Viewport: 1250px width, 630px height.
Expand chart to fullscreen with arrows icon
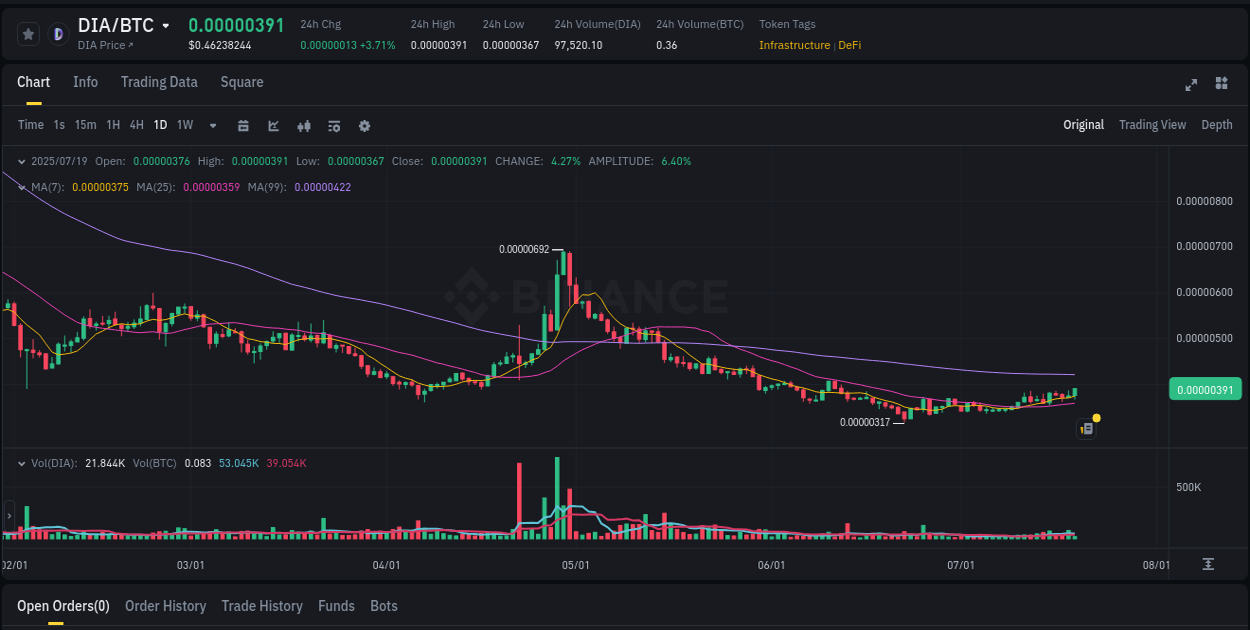pyautogui.click(x=1191, y=86)
